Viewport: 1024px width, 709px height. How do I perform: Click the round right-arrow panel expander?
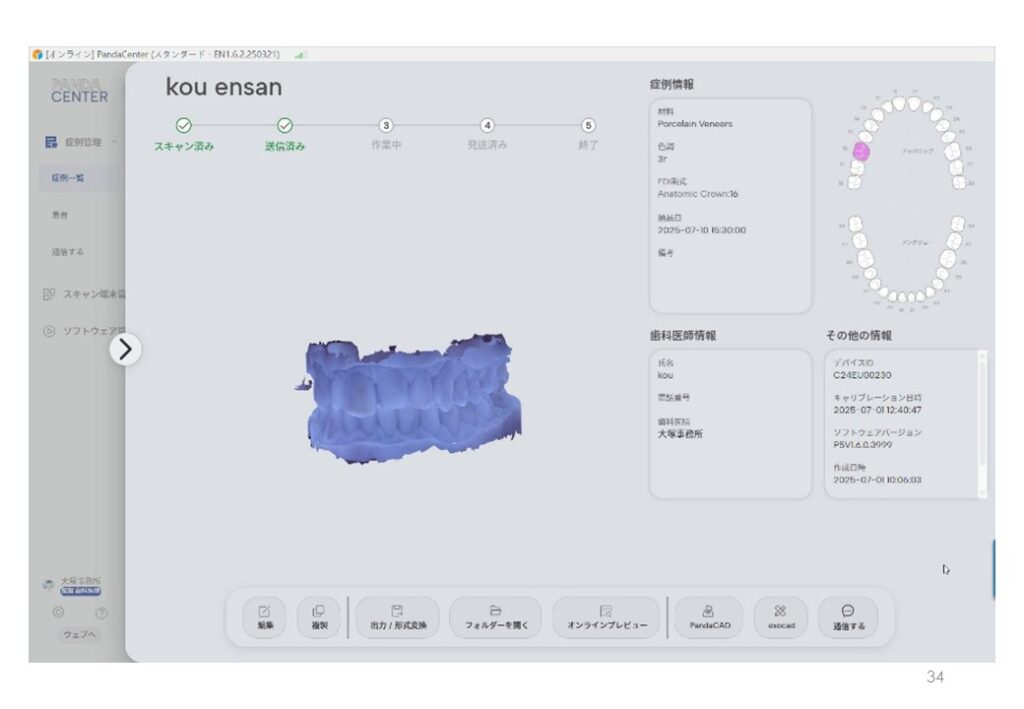(126, 348)
